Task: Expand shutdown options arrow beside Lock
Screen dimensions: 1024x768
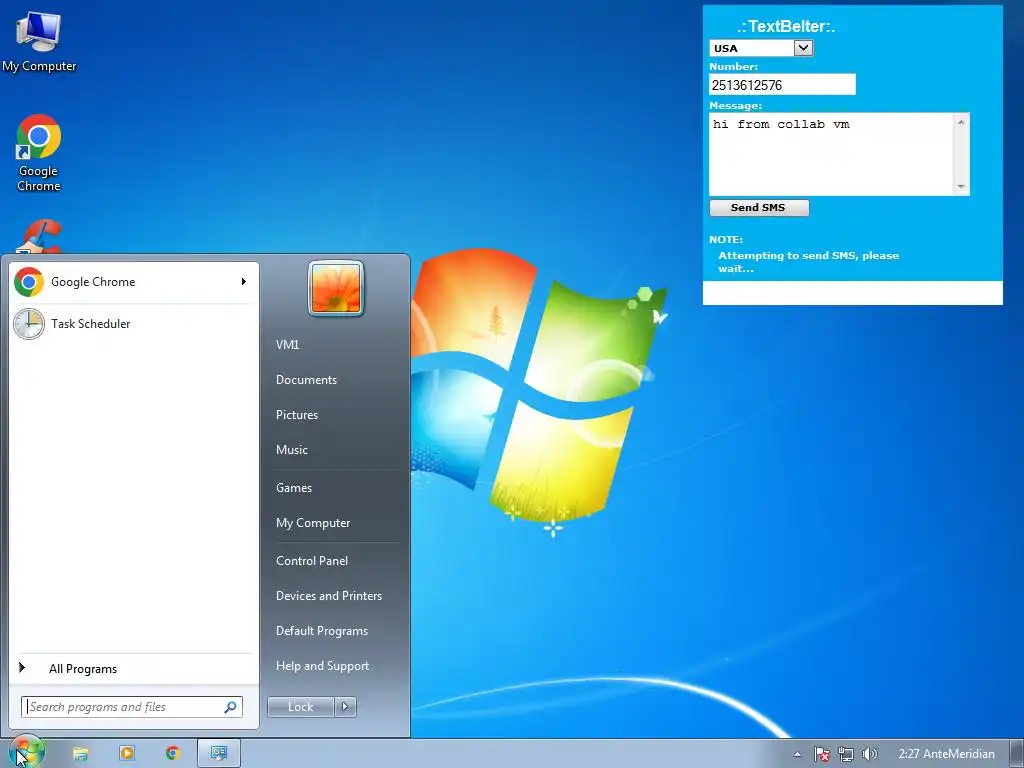Action: tap(345, 707)
